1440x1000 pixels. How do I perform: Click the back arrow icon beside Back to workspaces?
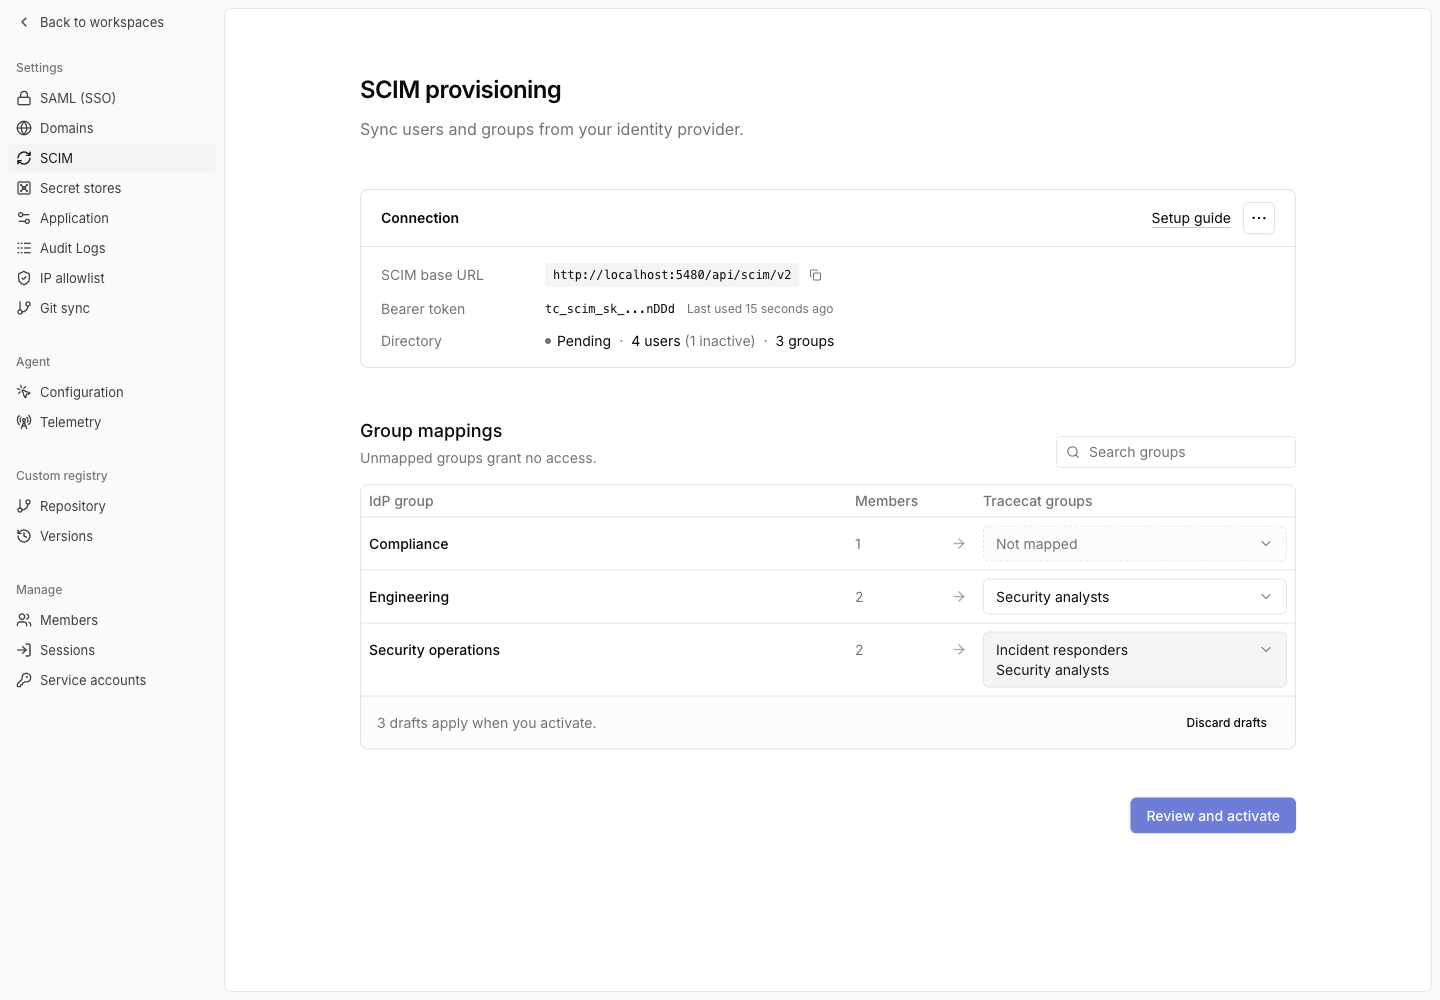(x=24, y=22)
